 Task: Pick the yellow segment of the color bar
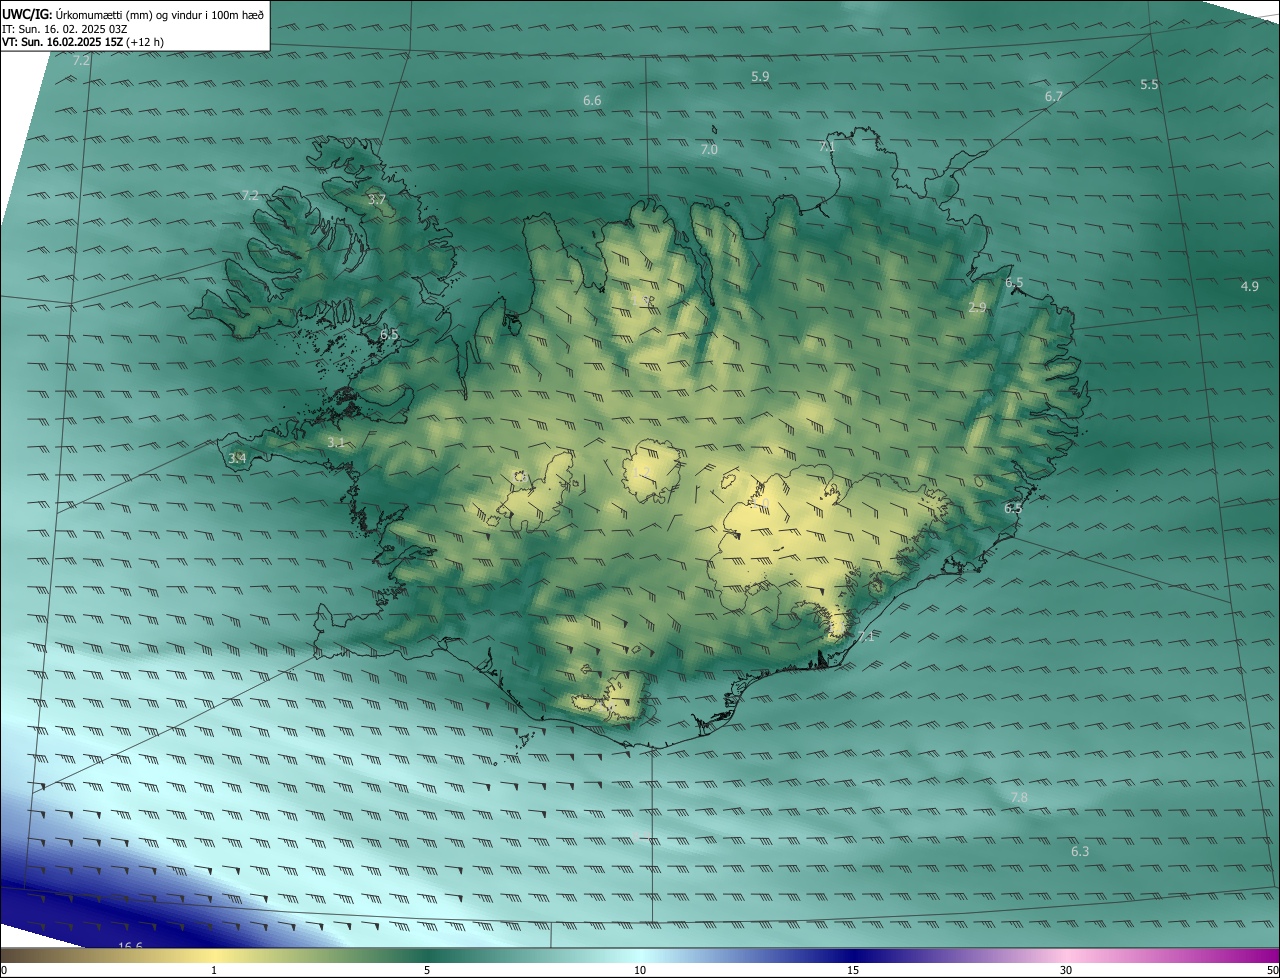pyautogui.click(x=215, y=956)
